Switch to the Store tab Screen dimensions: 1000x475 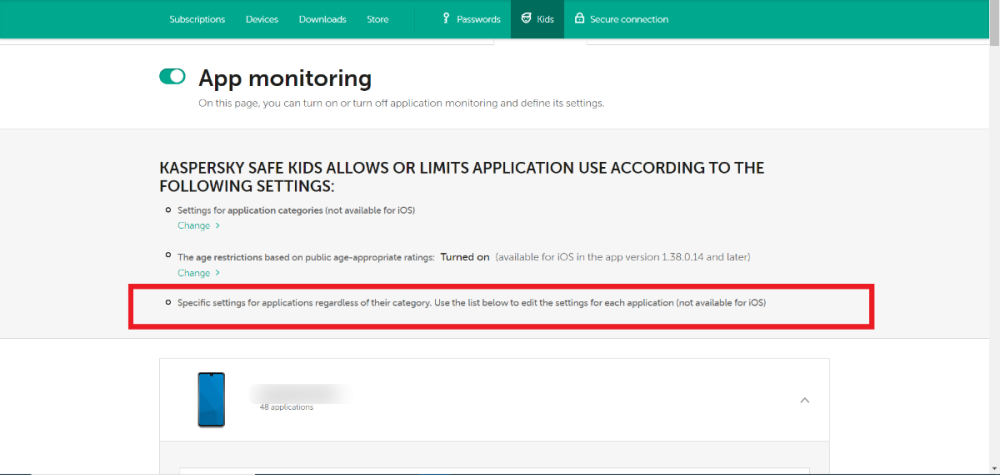[378, 19]
